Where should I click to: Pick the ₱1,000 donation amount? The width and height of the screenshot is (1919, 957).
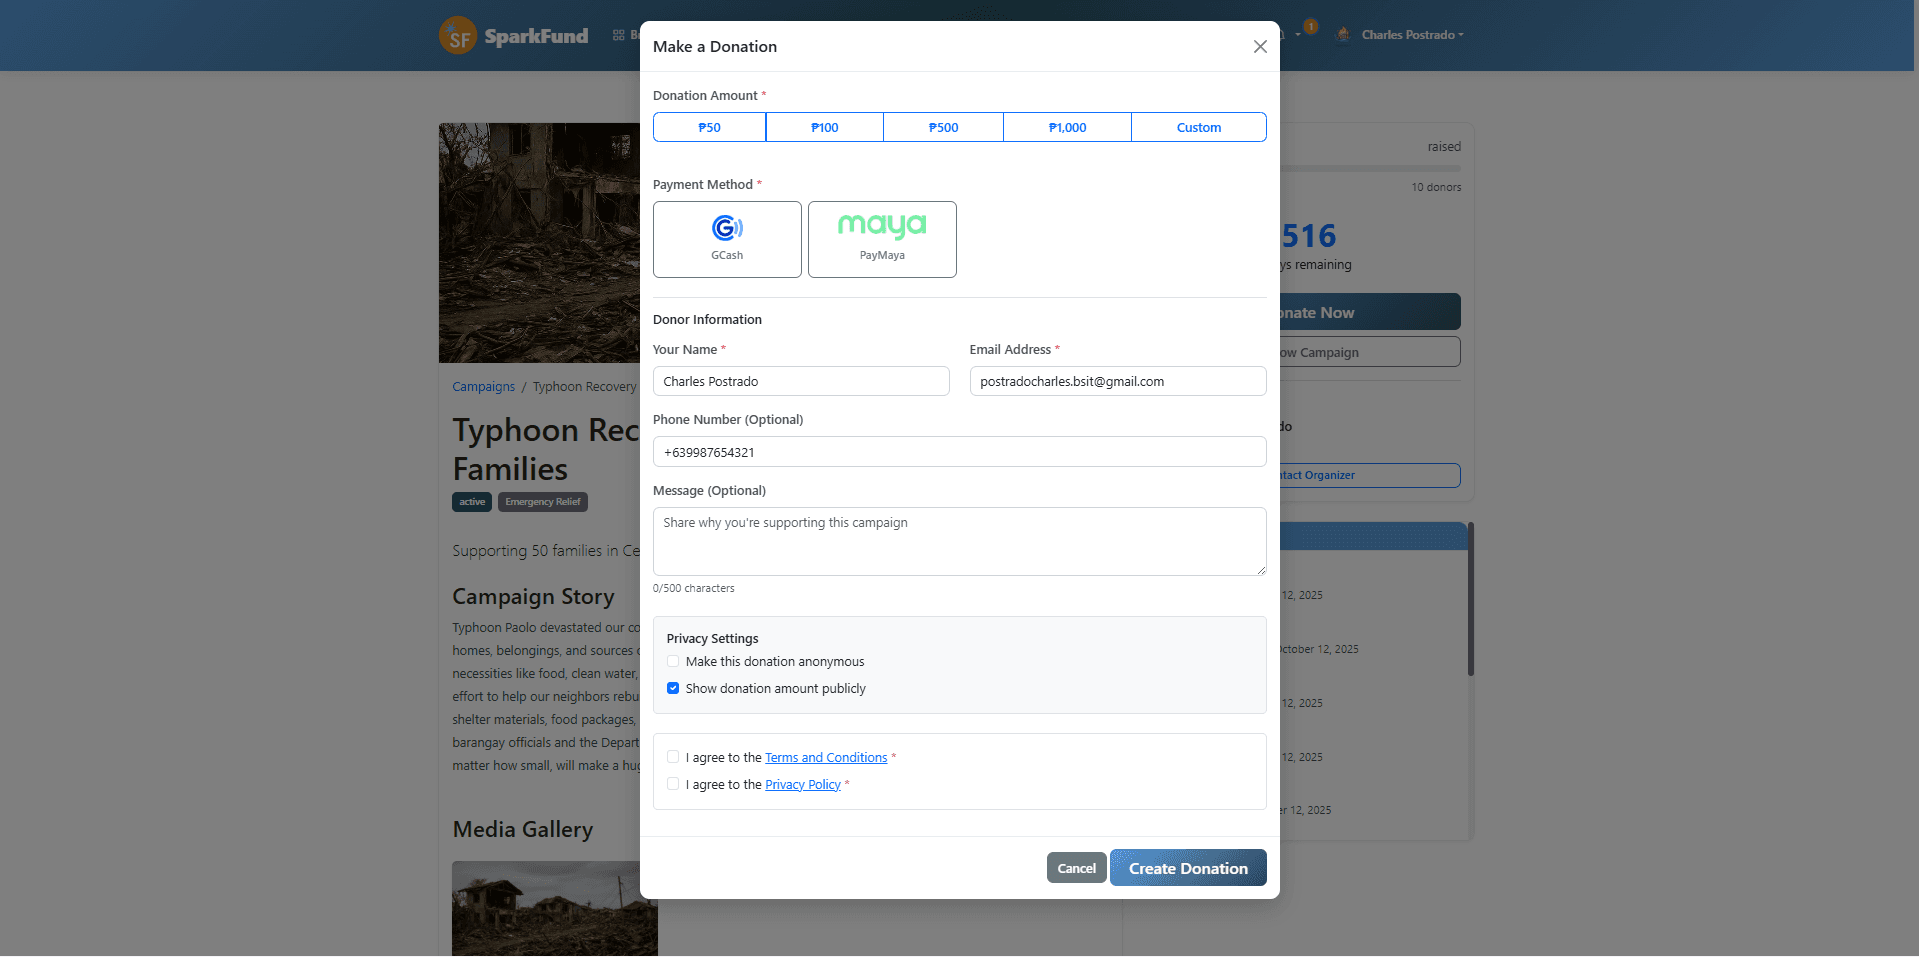pyautogui.click(x=1067, y=127)
